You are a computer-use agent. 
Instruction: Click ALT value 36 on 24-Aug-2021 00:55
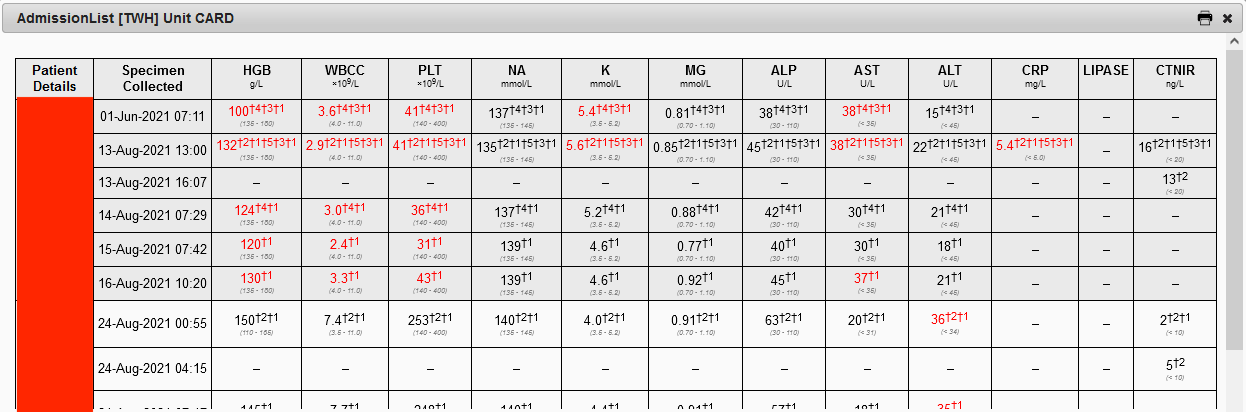tap(950, 320)
